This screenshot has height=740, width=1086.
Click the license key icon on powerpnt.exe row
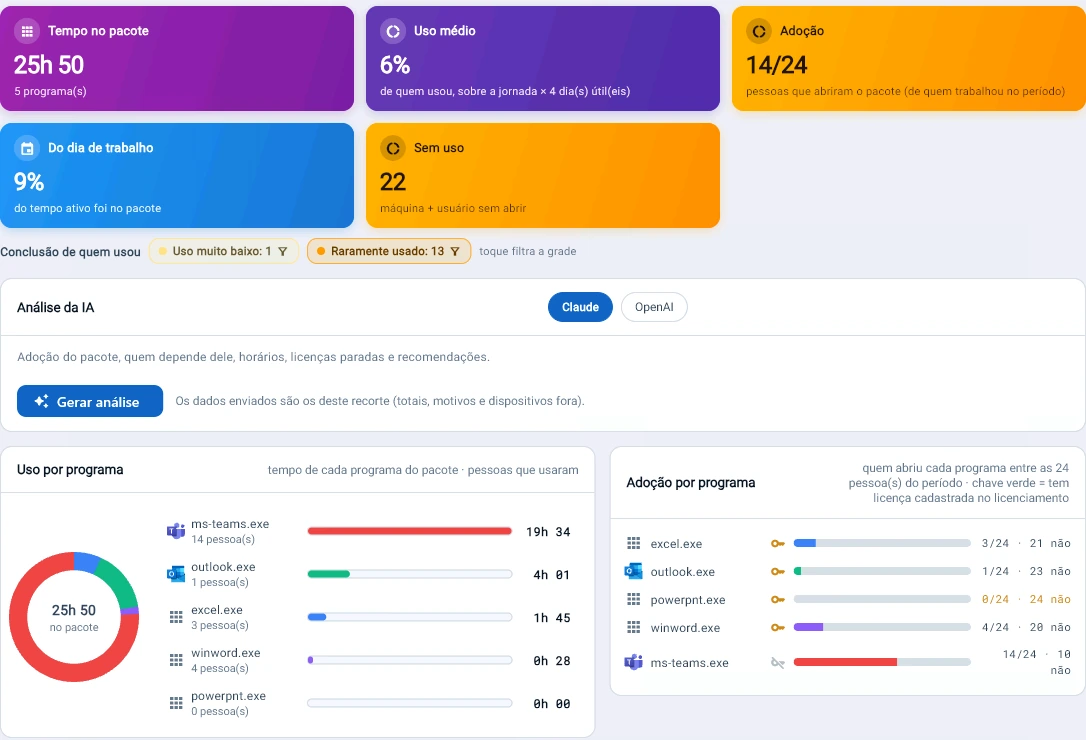coord(778,599)
